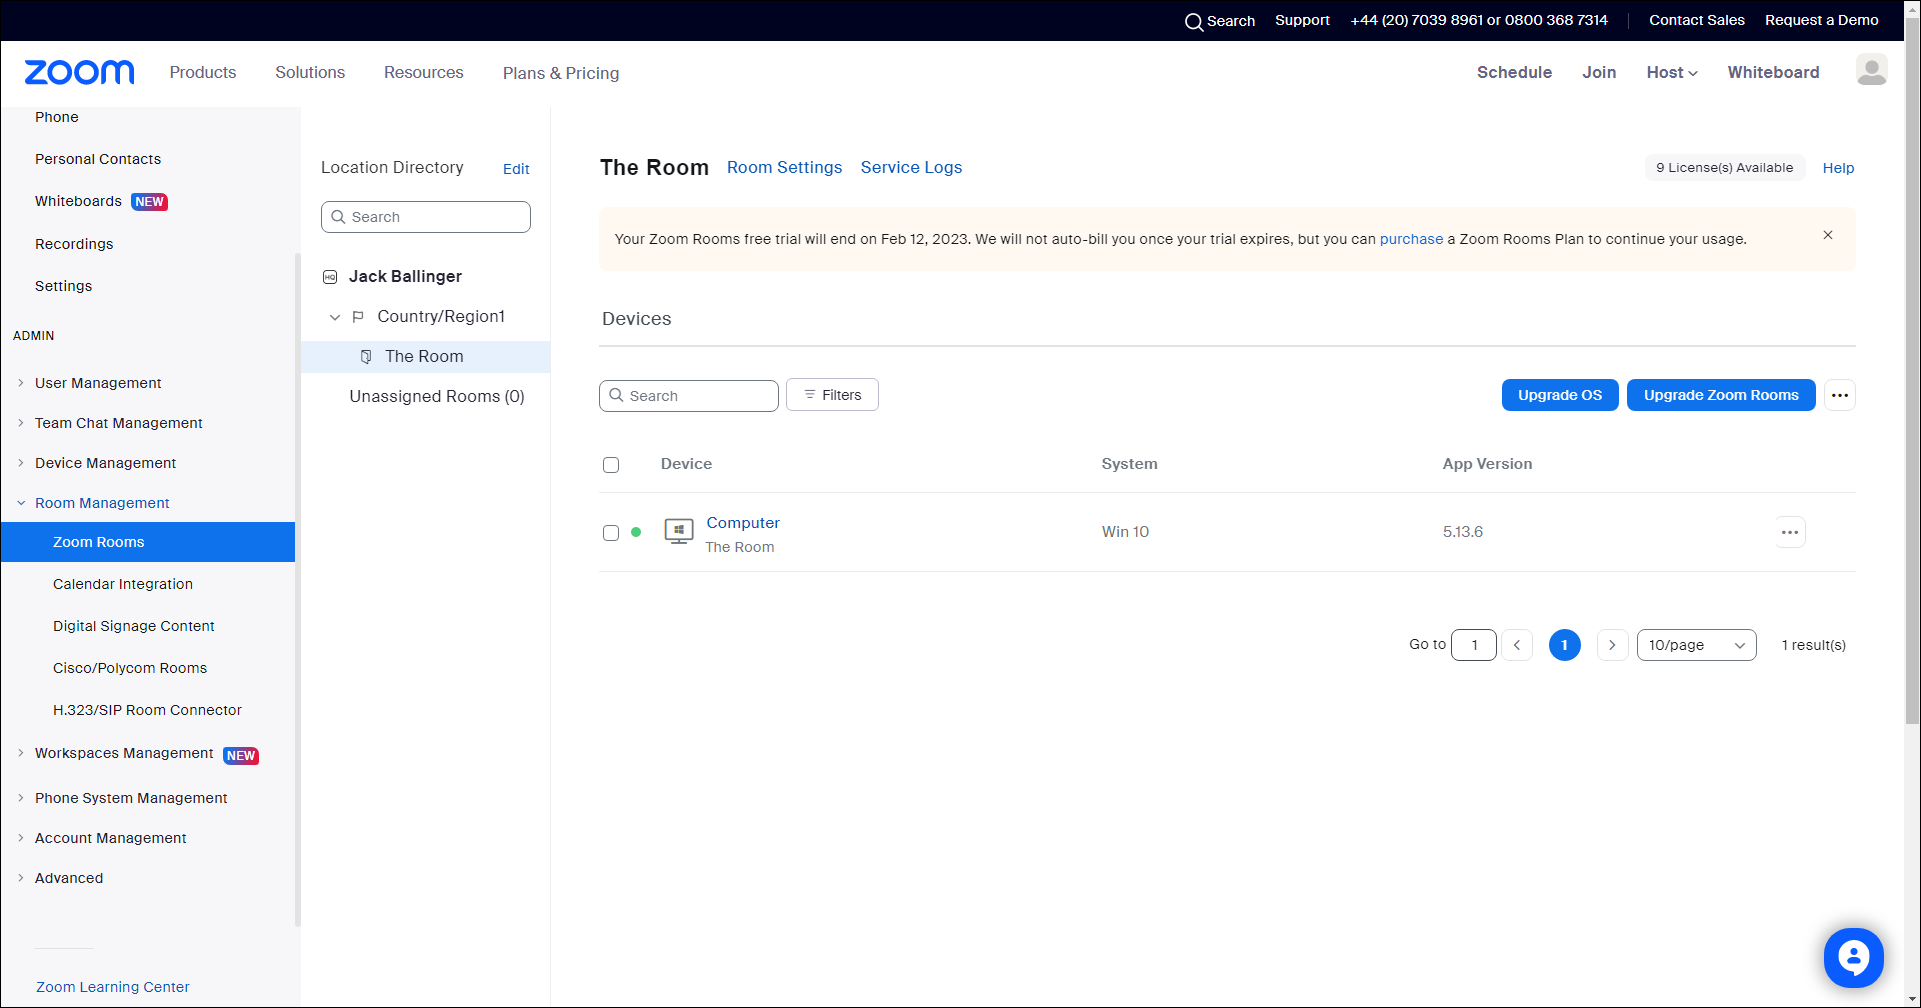Dismiss the free trial banner
1921x1008 pixels.
pos(1827,235)
